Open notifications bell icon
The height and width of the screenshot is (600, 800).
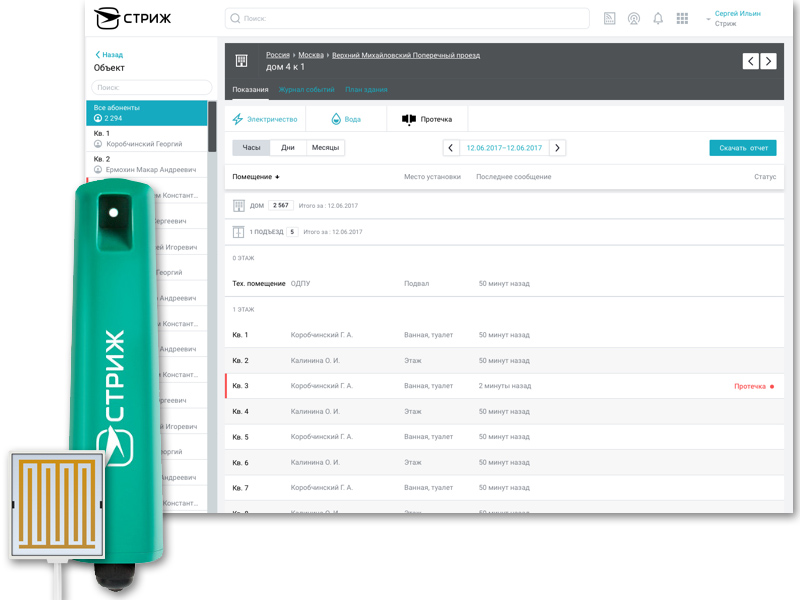(x=658, y=19)
